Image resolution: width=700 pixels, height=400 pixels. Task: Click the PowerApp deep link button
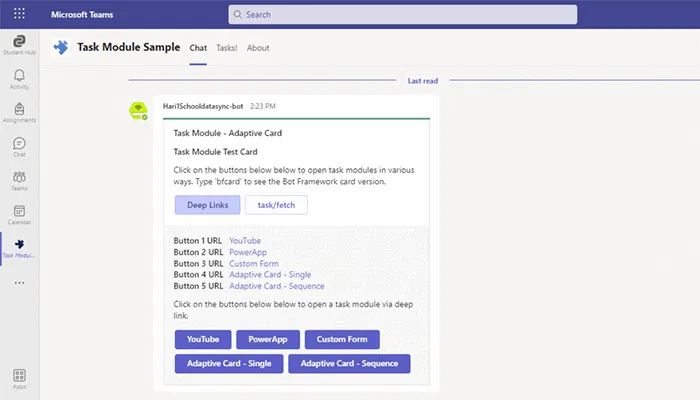[268, 339]
